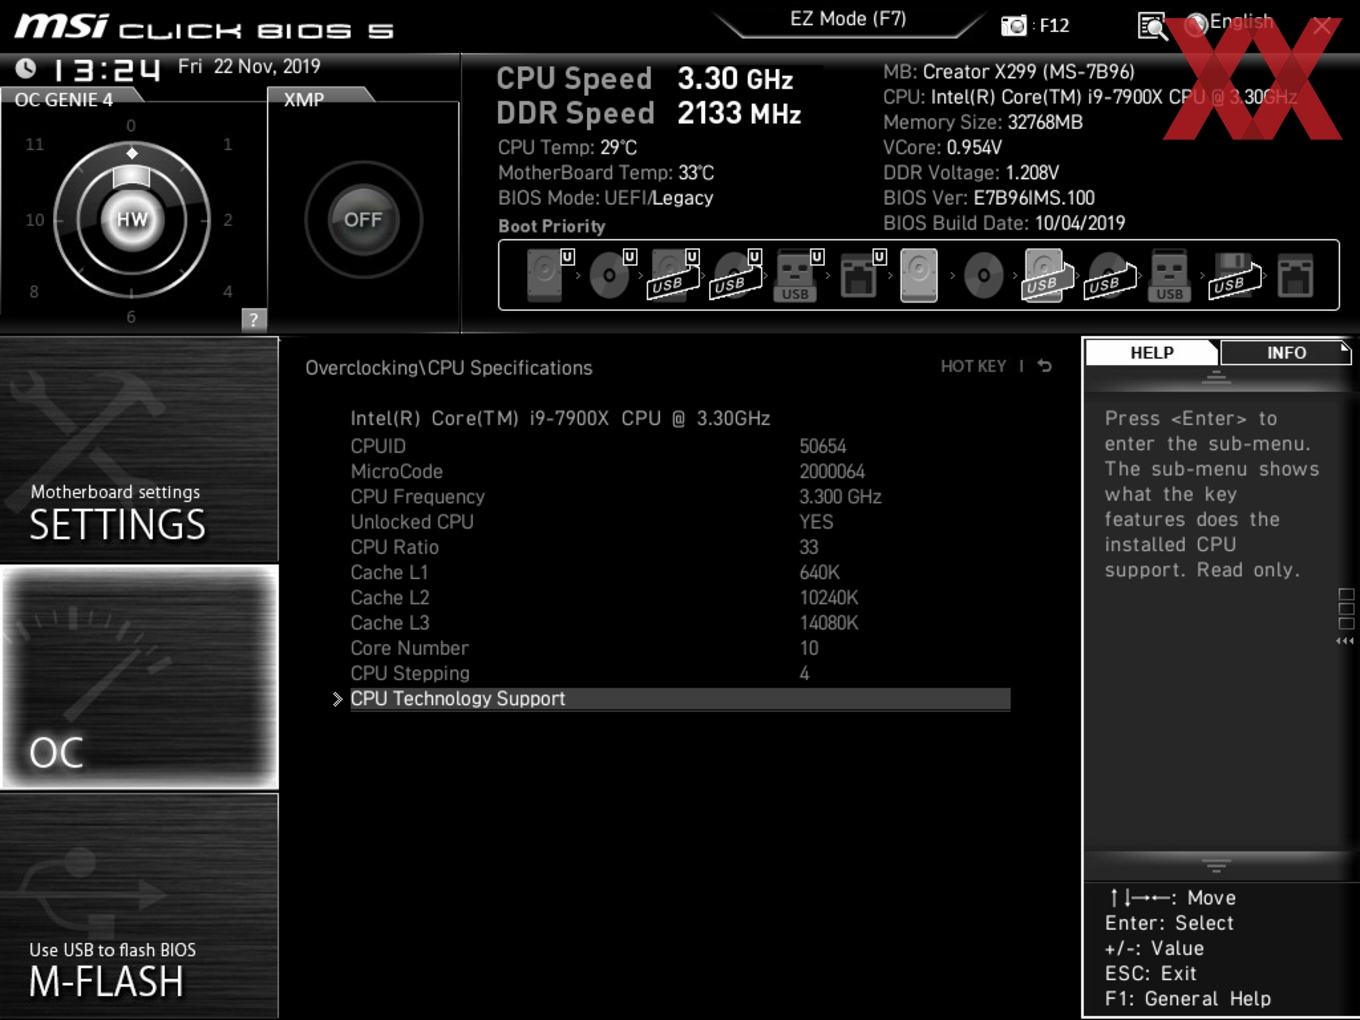The width and height of the screenshot is (1360, 1020).
Task: Click the BIOS Mode UEFI/Legacy text
Action: (606, 198)
